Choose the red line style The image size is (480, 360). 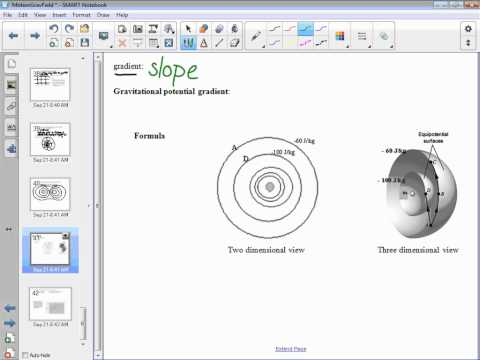click(290, 29)
